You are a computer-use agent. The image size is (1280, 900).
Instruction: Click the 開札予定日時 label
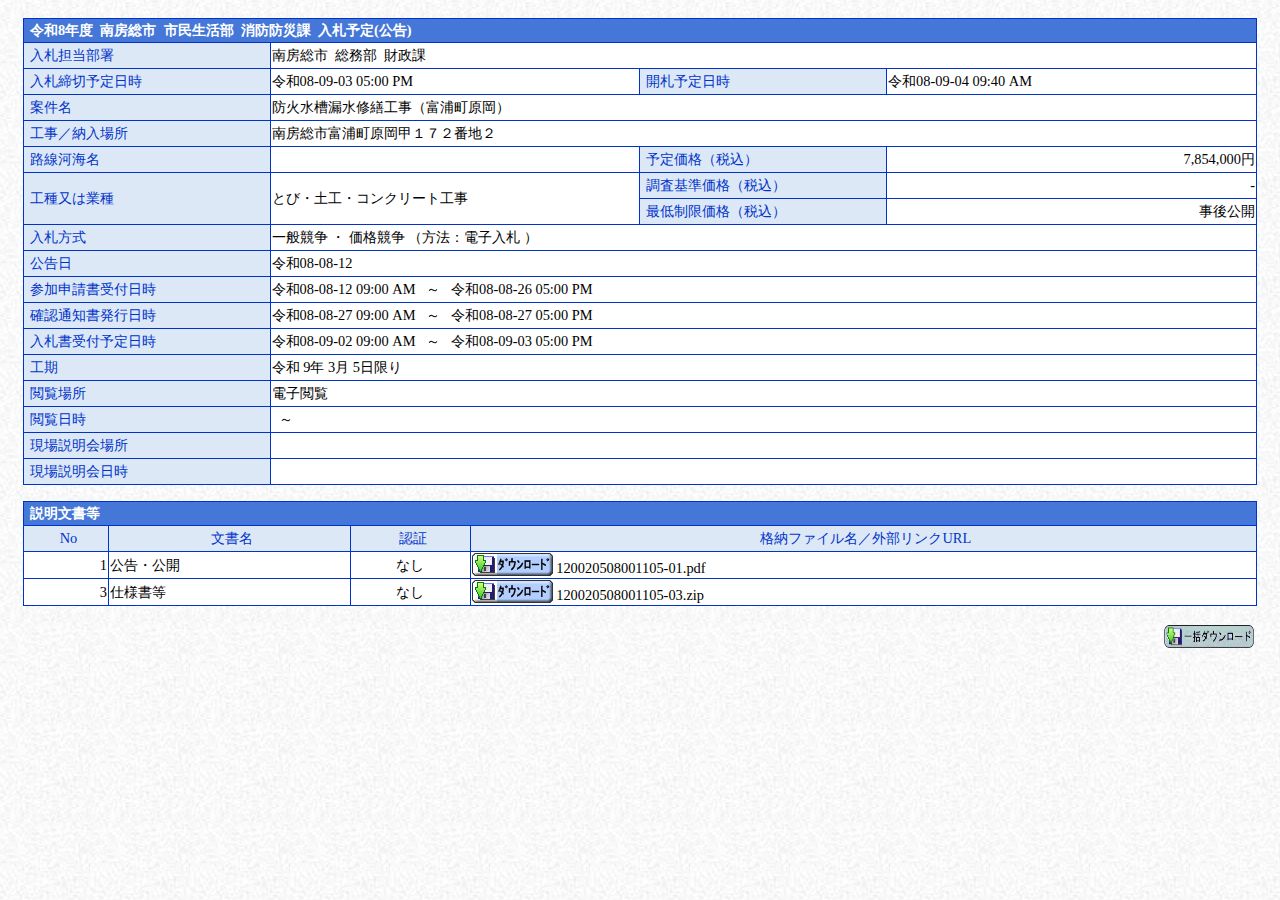(688, 82)
